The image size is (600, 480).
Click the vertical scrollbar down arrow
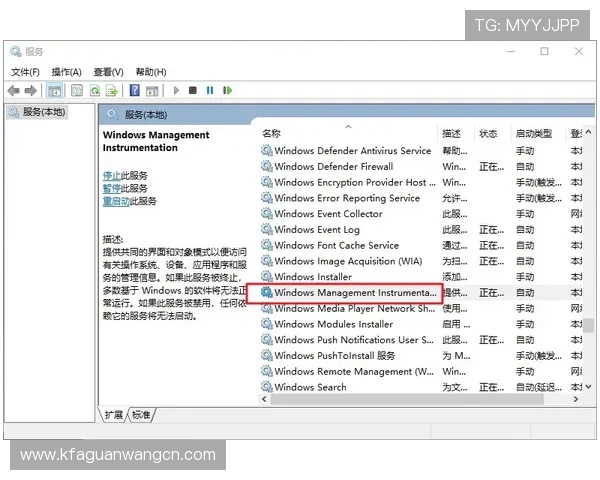[x=589, y=387]
